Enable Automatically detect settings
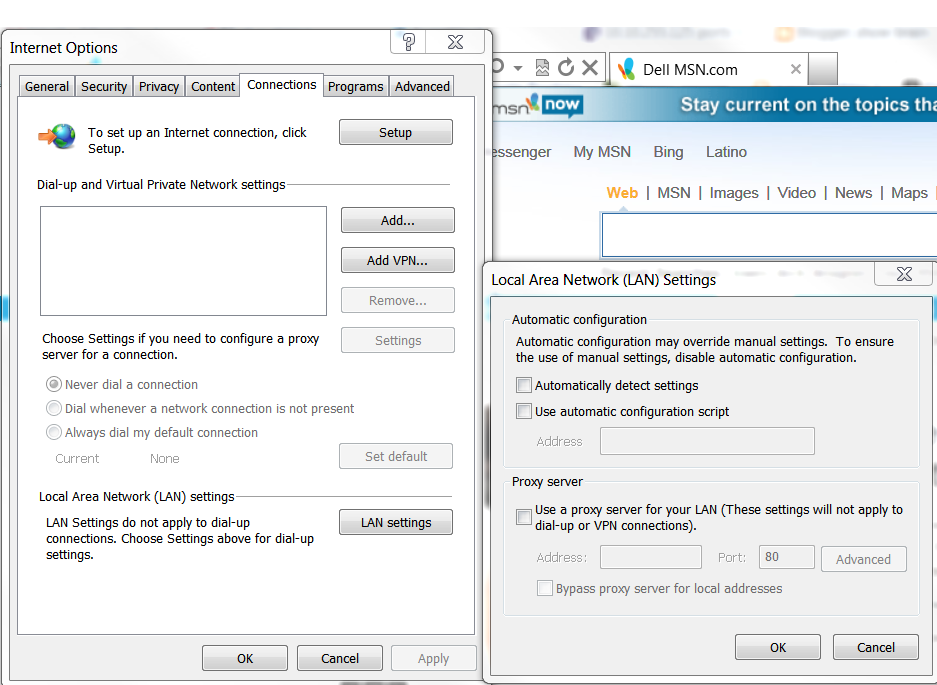937x685 pixels. coord(523,385)
